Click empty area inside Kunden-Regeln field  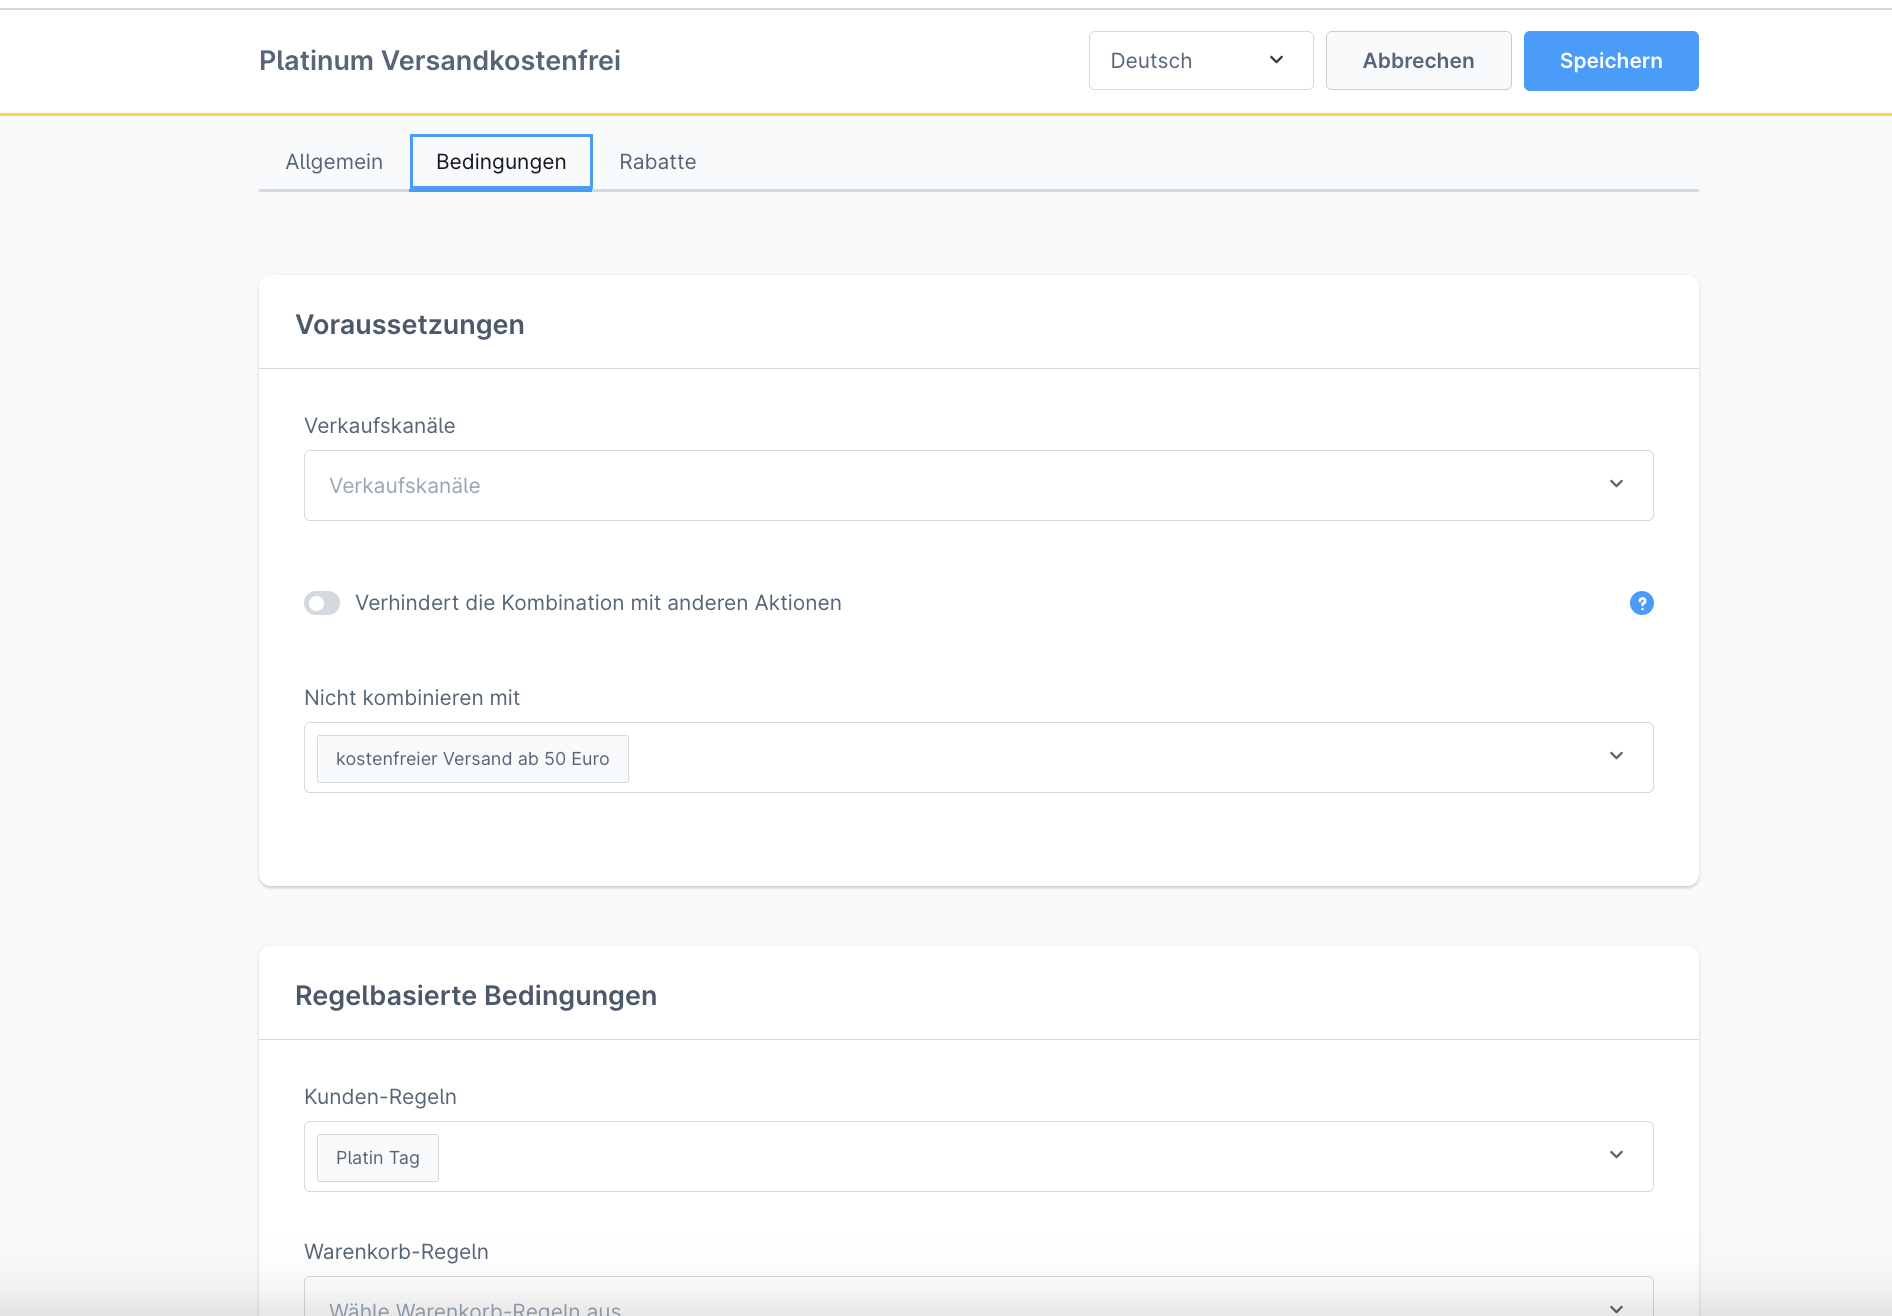[x=1000, y=1156]
